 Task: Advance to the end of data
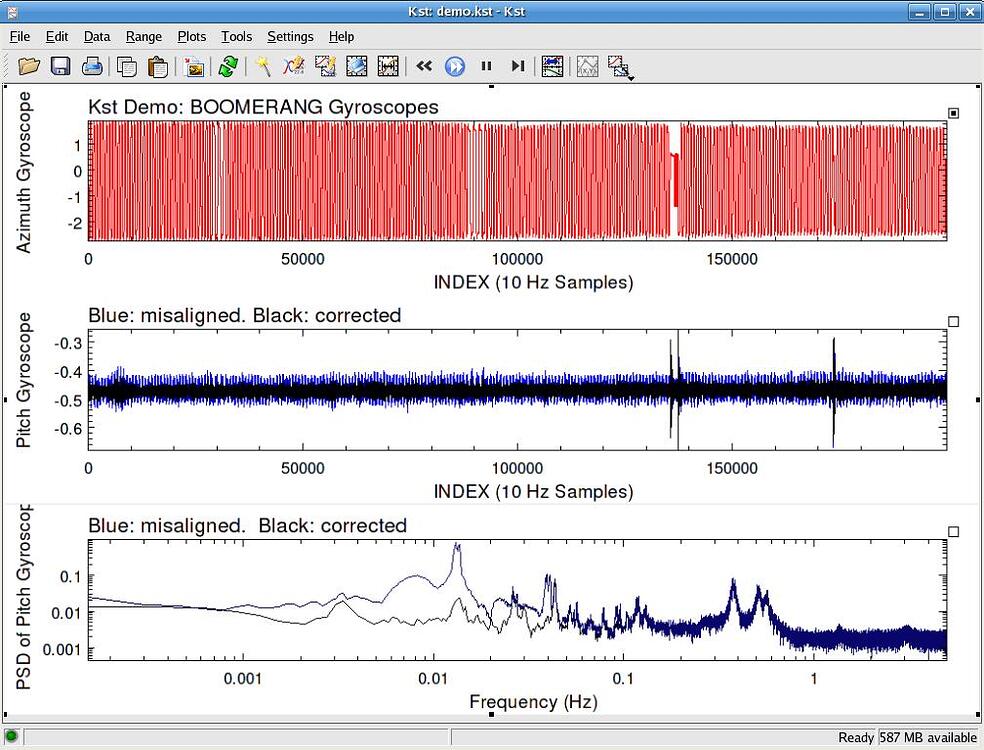pos(517,66)
